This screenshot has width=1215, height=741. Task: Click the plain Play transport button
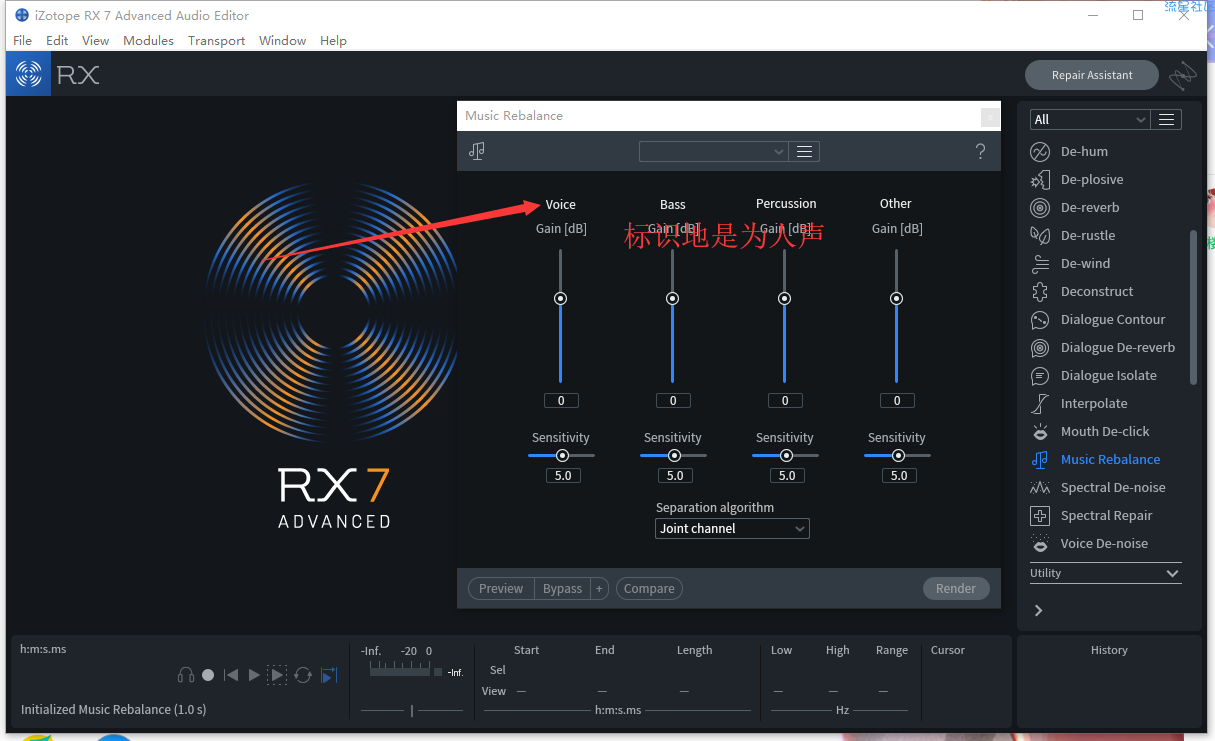tap(254, 675)
